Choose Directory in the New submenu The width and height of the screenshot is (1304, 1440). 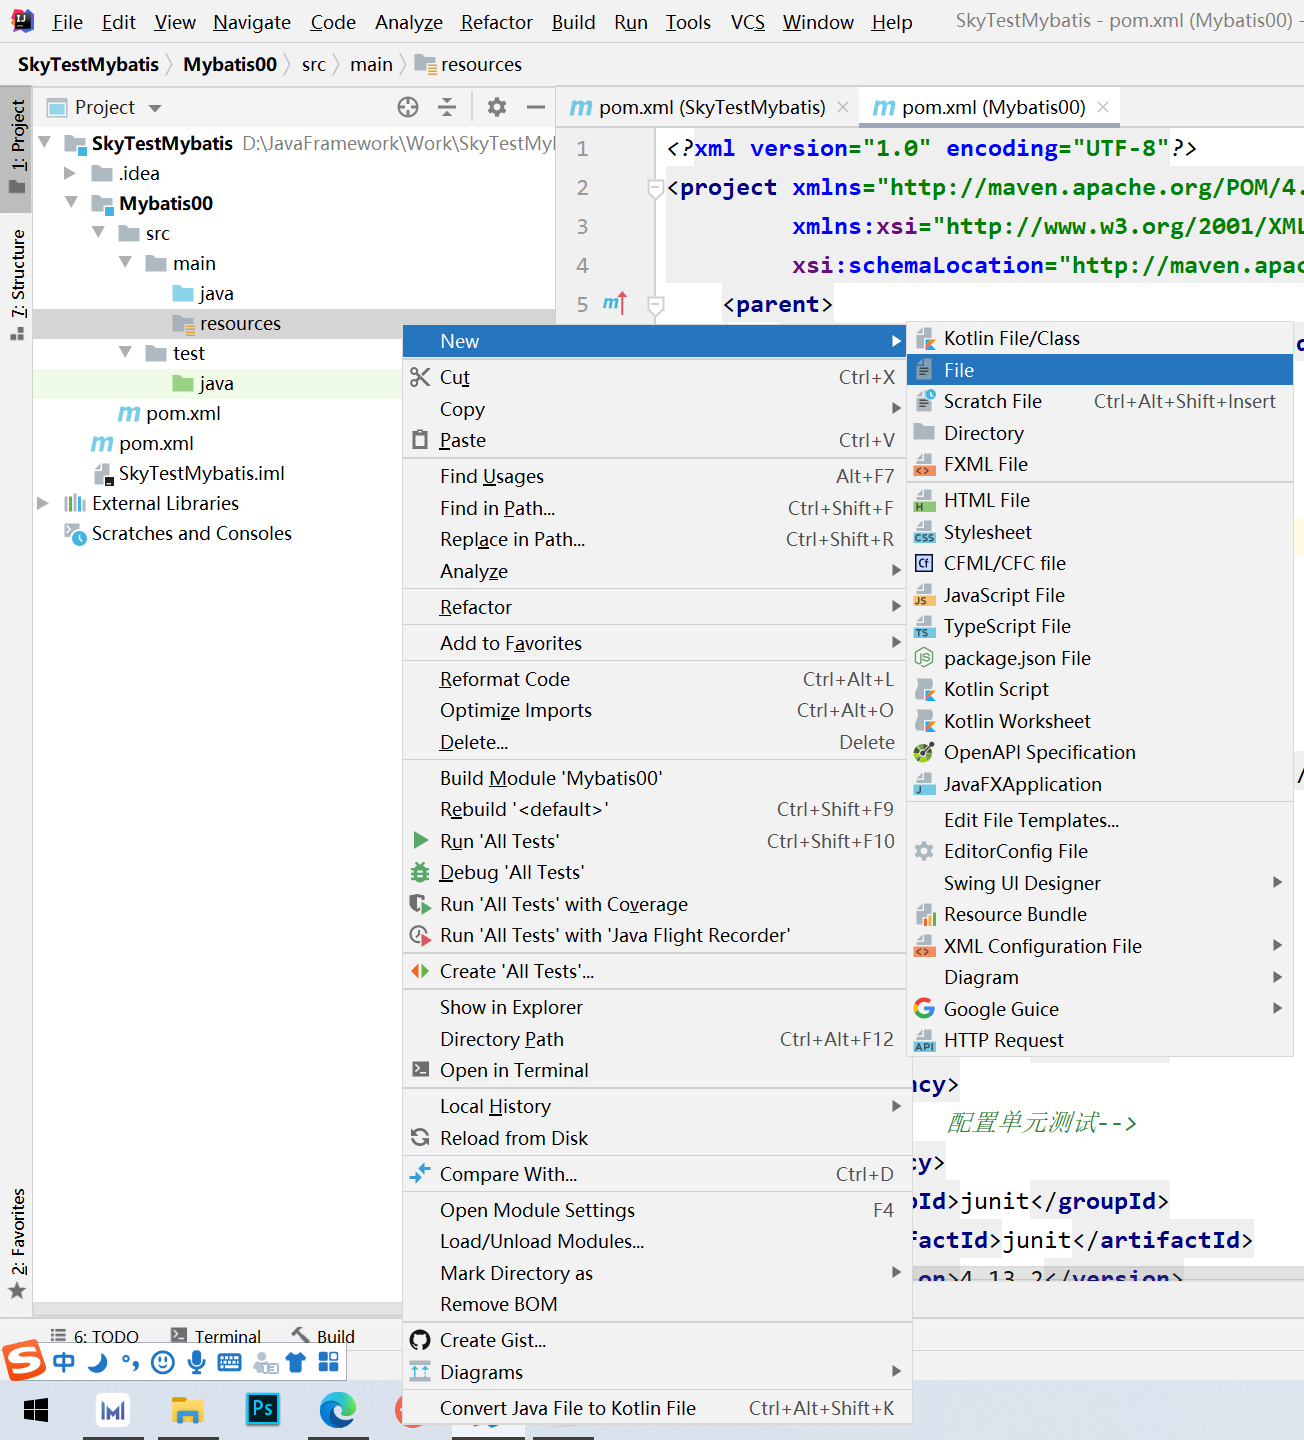tap(983, 433)
